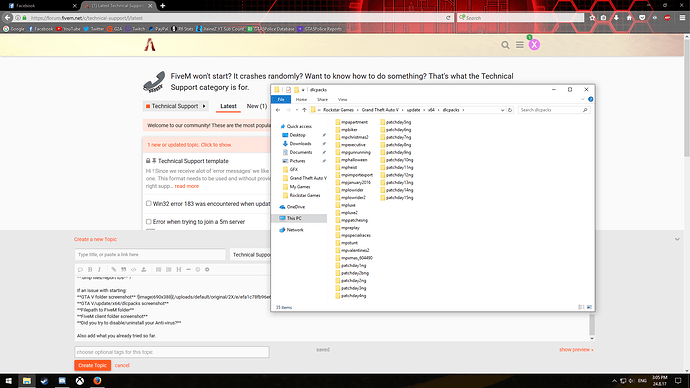Click read more in the template topic
690x388 pixels.
187,186
